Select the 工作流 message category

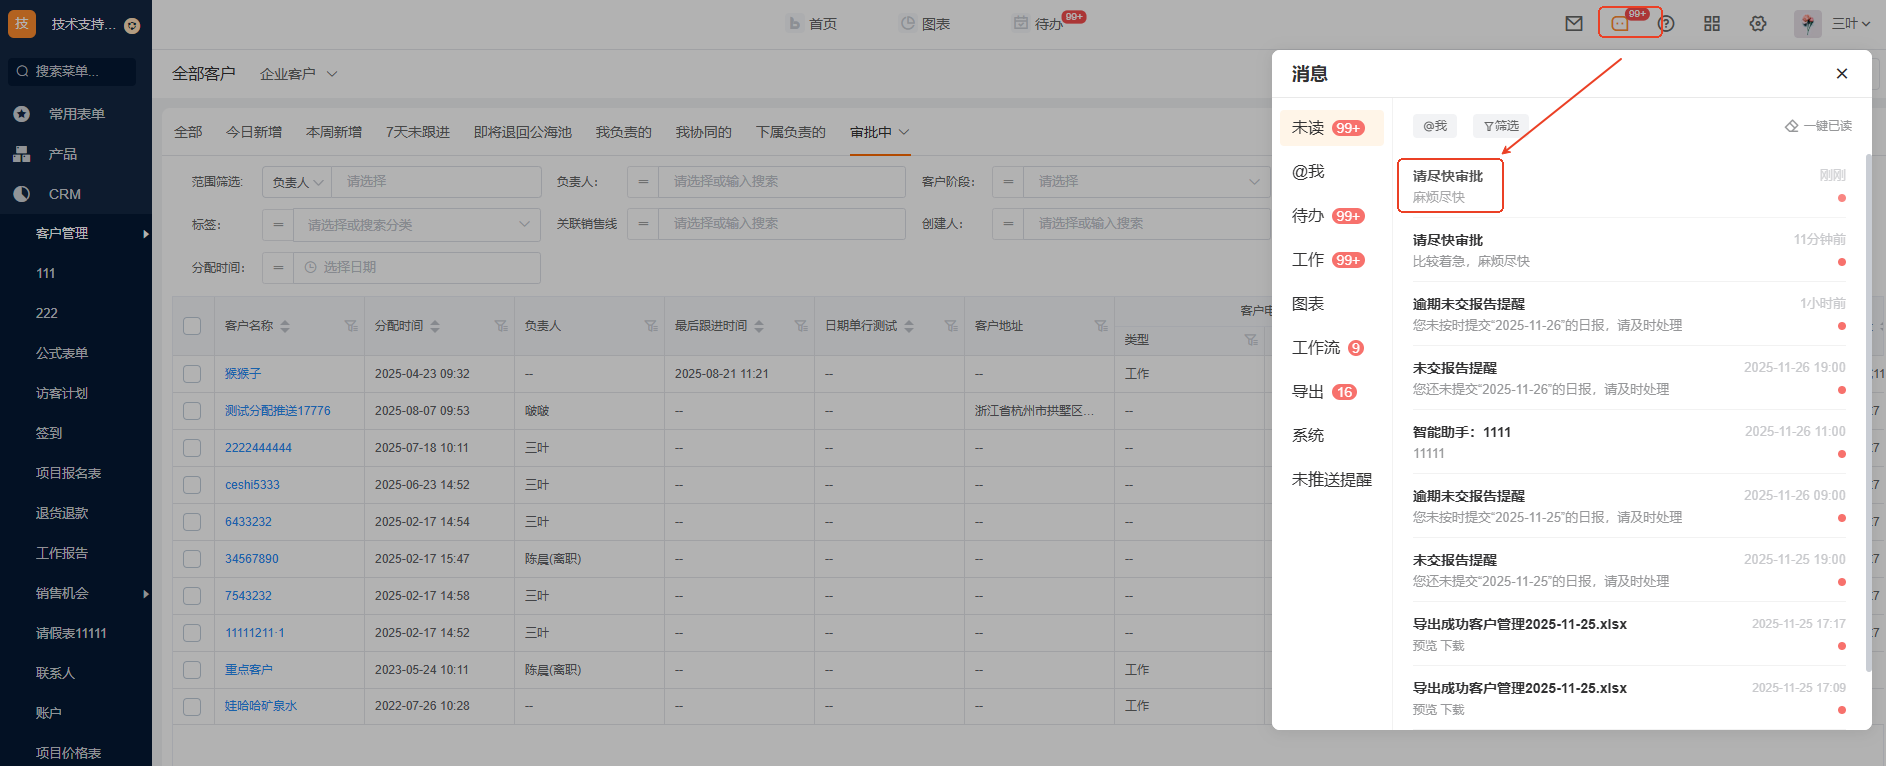pyautogui.click(x=1316, y=348)
